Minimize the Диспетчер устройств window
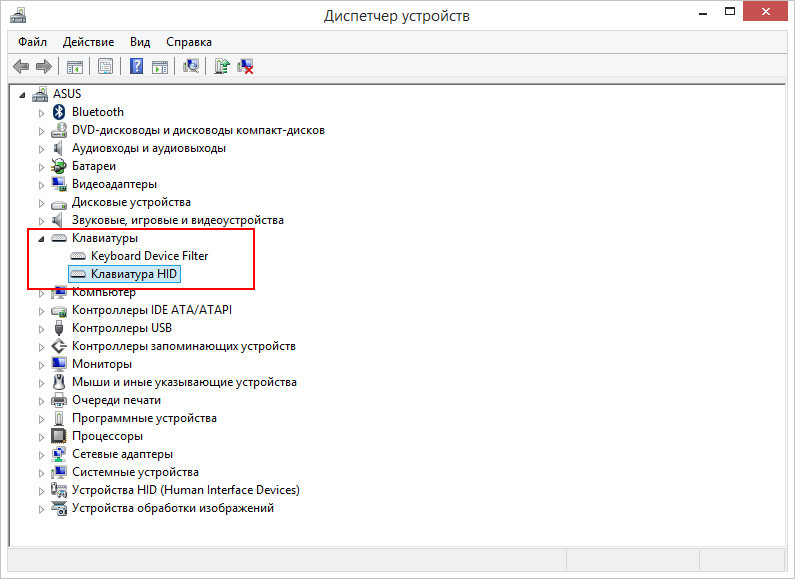The width and height of the screenshot is (795, 579). point(703,12)
